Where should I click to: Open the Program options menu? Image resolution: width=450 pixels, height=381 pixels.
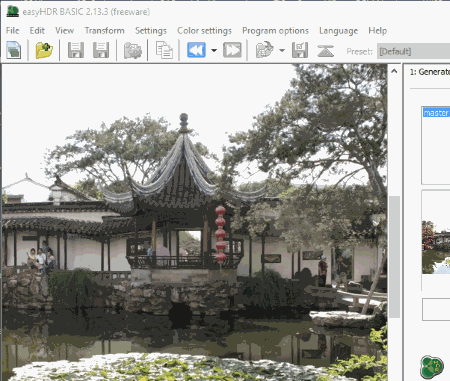[x=275, y=31]
